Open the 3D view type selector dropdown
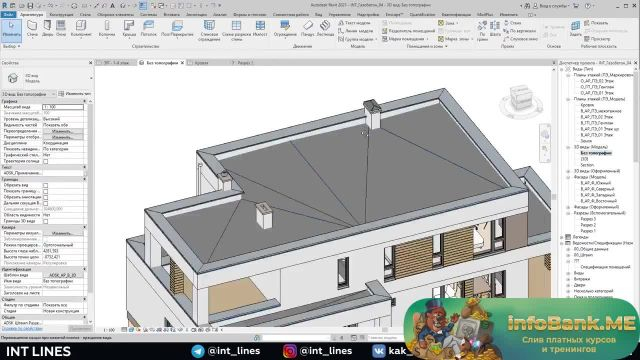640x360 pixels. (x=29, y=94)
